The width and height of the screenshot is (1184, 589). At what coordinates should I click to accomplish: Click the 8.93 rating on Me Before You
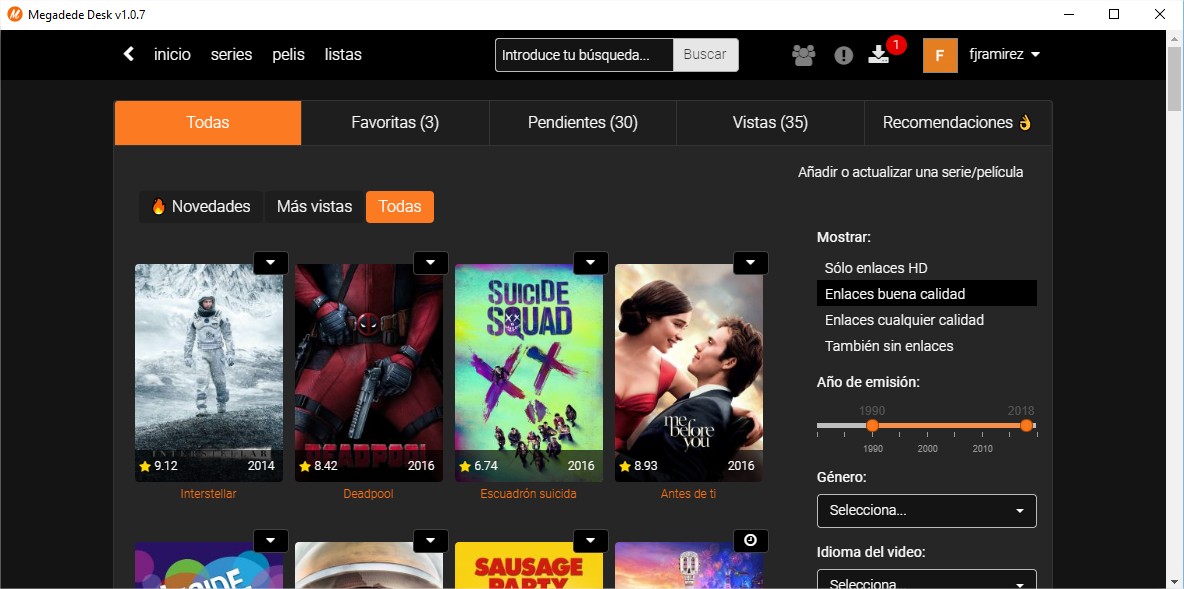[x=639, y=466]
